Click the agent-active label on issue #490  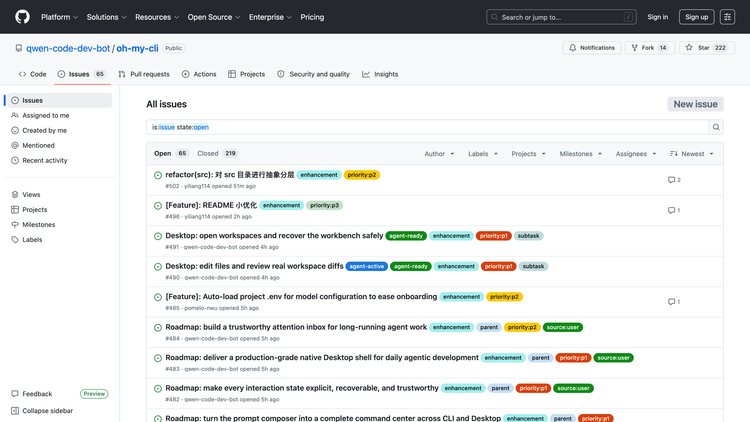tap(367, 267)
